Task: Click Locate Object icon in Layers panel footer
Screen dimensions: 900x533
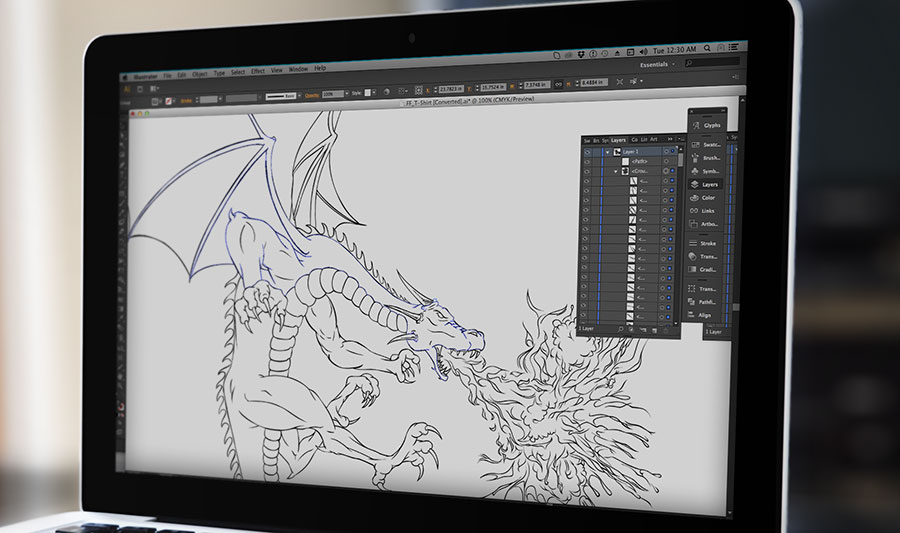Action: [620, 329]
